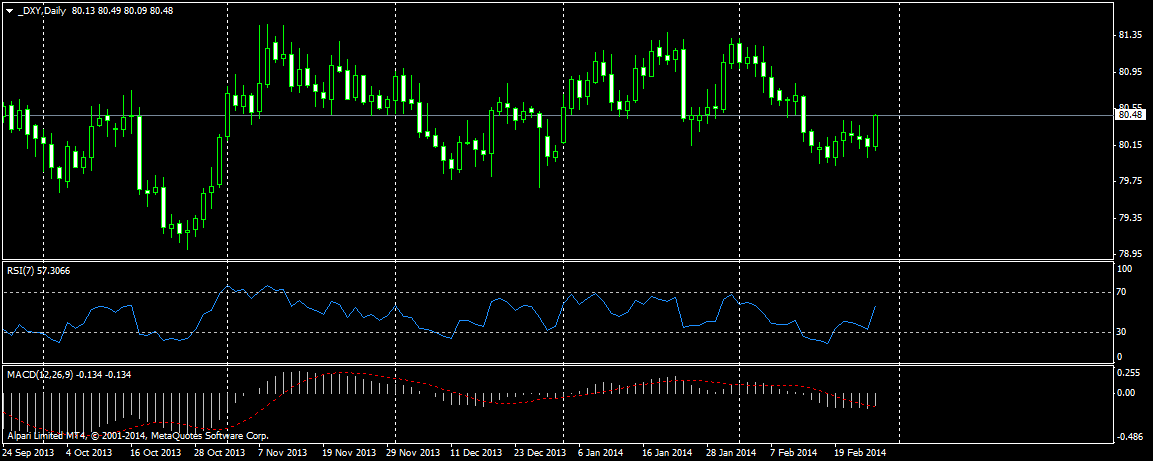Click the 16 Oct 2013 date label
The height and width of the screenshot is (461, 1153).
coord(154,453)
